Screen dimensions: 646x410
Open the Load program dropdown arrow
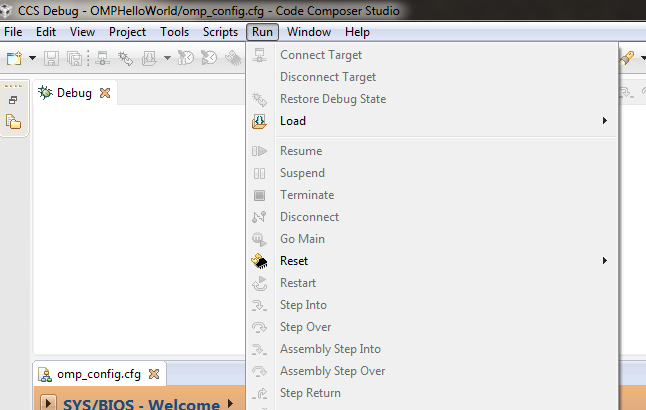(x=167, y=58)
